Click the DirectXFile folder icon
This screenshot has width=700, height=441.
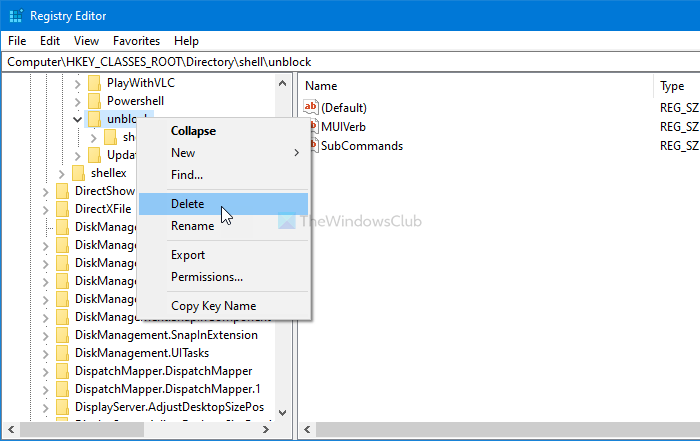pos(62,209)
